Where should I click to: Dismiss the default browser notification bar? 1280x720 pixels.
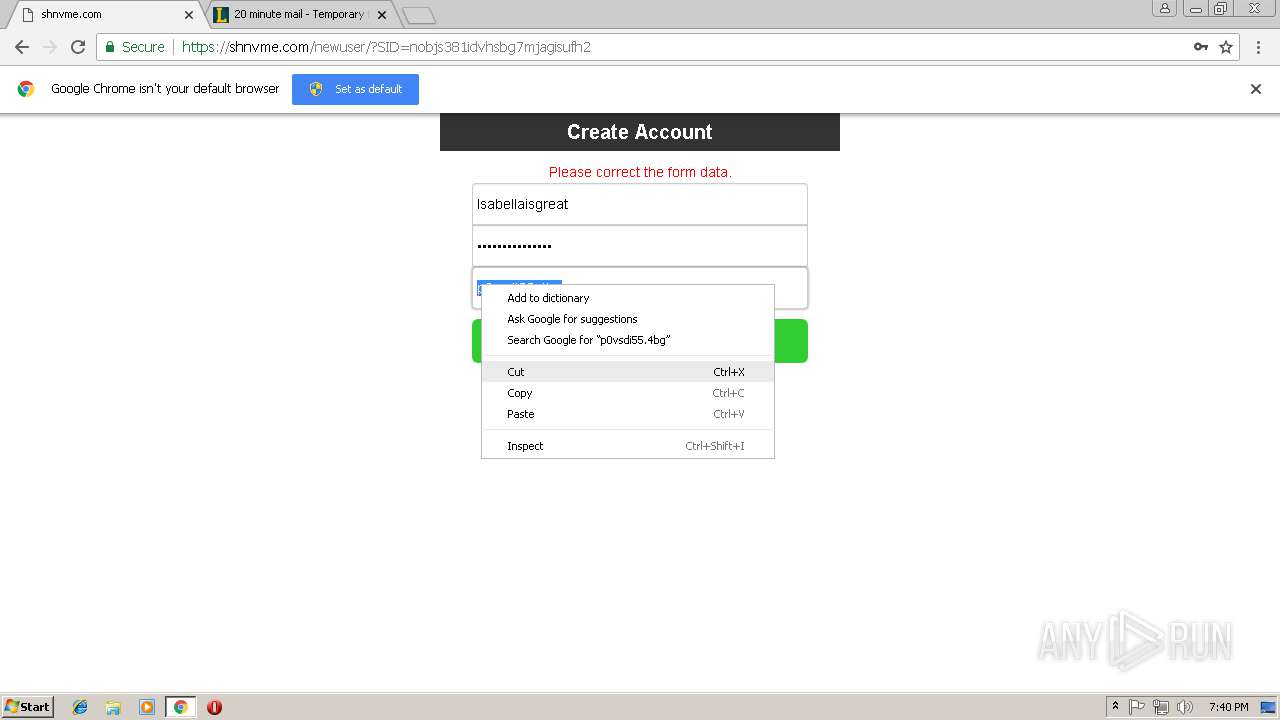point(1256,89)
